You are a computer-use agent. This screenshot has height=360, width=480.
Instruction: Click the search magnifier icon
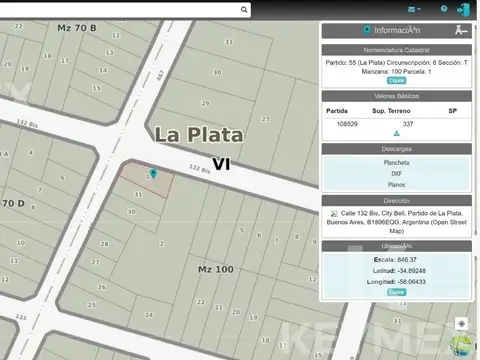pyautogui.click(x=244, y=10)
